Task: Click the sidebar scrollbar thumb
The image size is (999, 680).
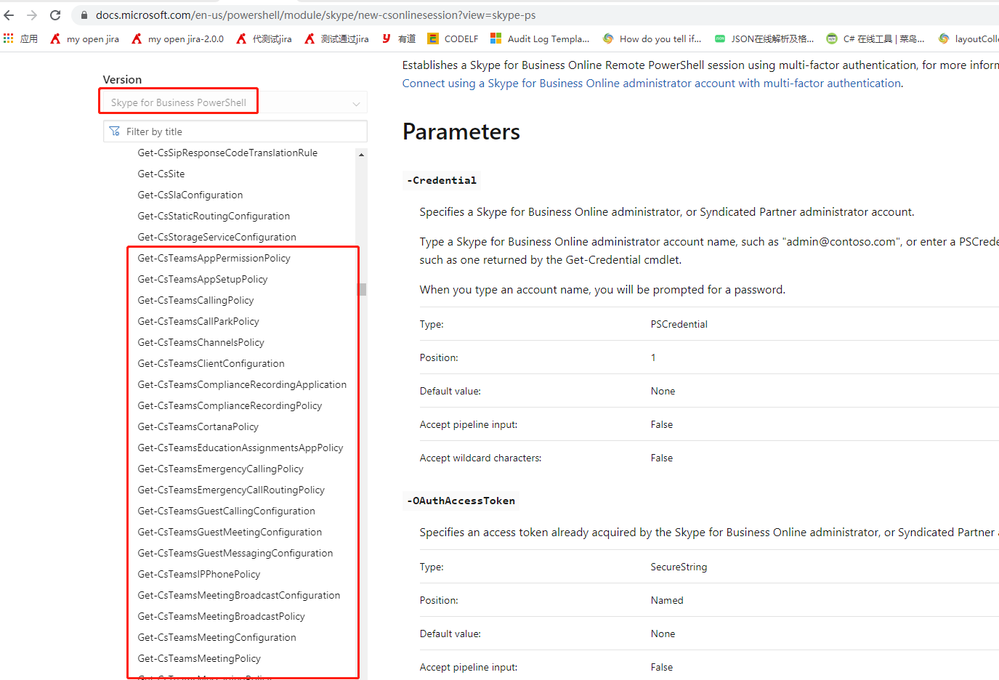Action: [x=363, y=289]
